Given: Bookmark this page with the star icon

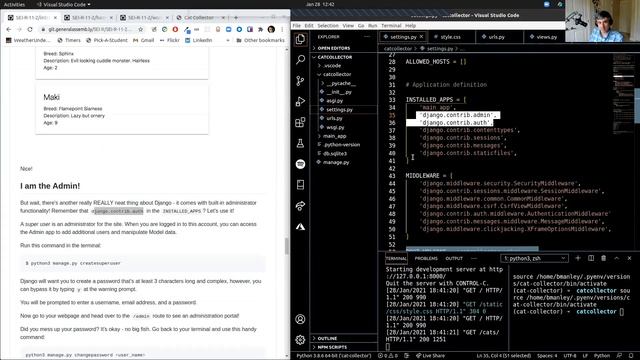Looking at the screenshot, I should pyautogui.click(x=141, y=29).
